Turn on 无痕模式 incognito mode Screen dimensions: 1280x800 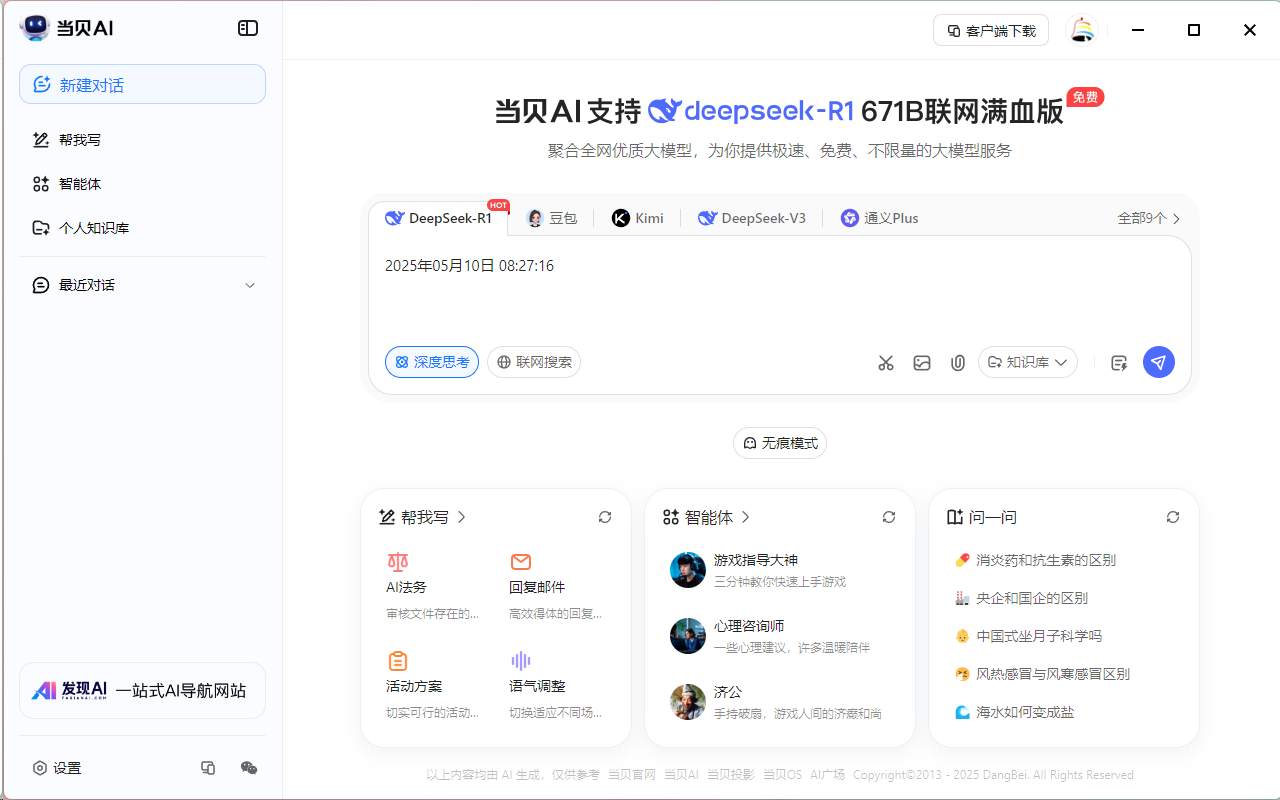tap(780, 443)
